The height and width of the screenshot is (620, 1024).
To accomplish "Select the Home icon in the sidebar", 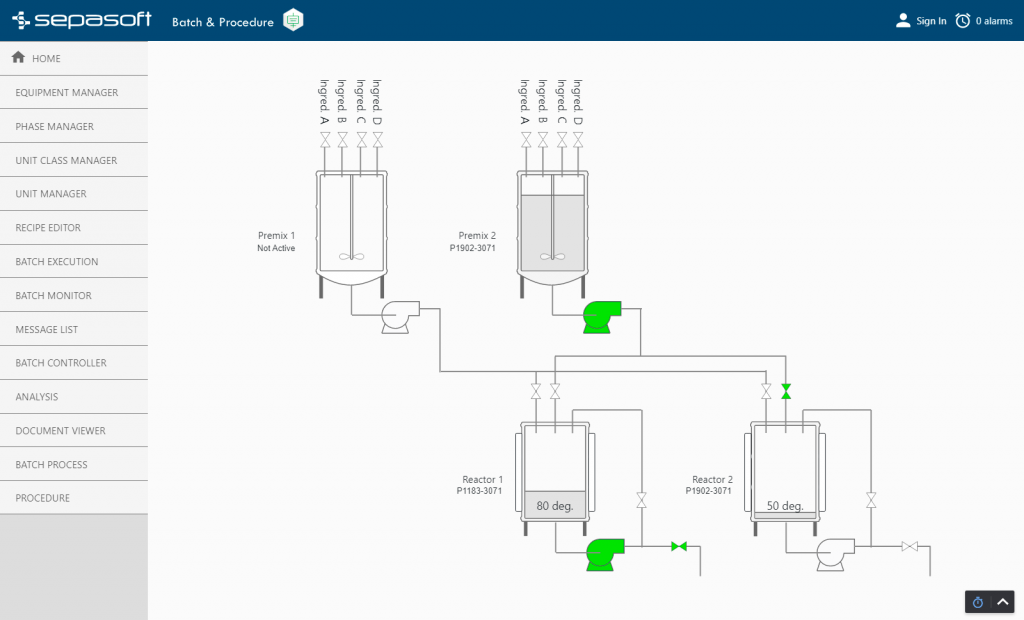I will click(21, 57).
